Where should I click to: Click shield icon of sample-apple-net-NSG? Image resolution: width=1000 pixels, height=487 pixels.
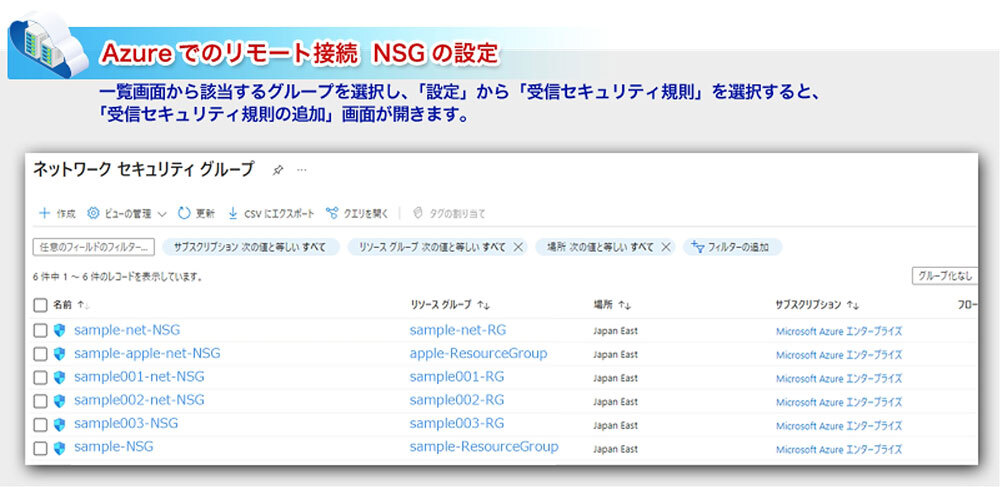point(59,354)
